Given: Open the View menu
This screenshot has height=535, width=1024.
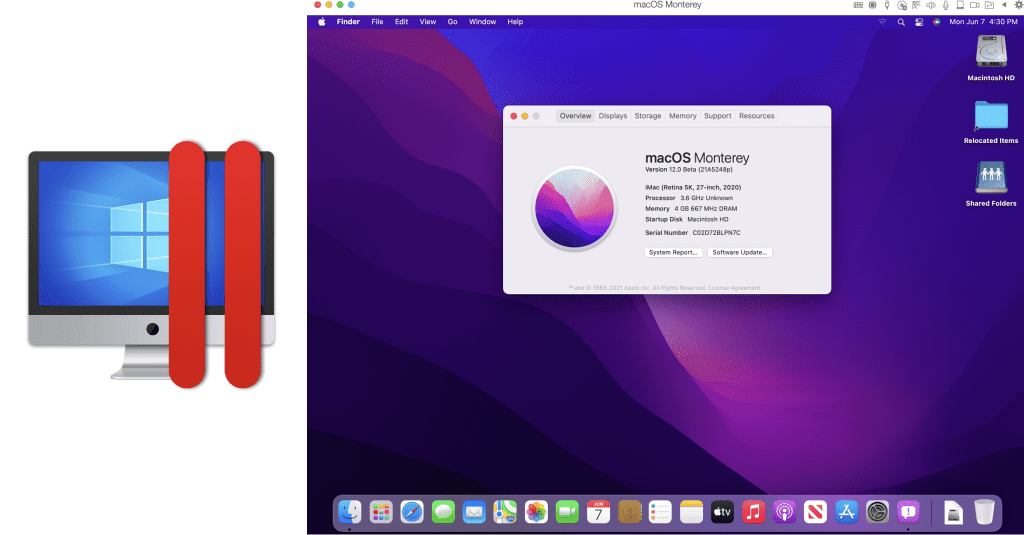Looking at the screenshot, I should tap(428, 22).
